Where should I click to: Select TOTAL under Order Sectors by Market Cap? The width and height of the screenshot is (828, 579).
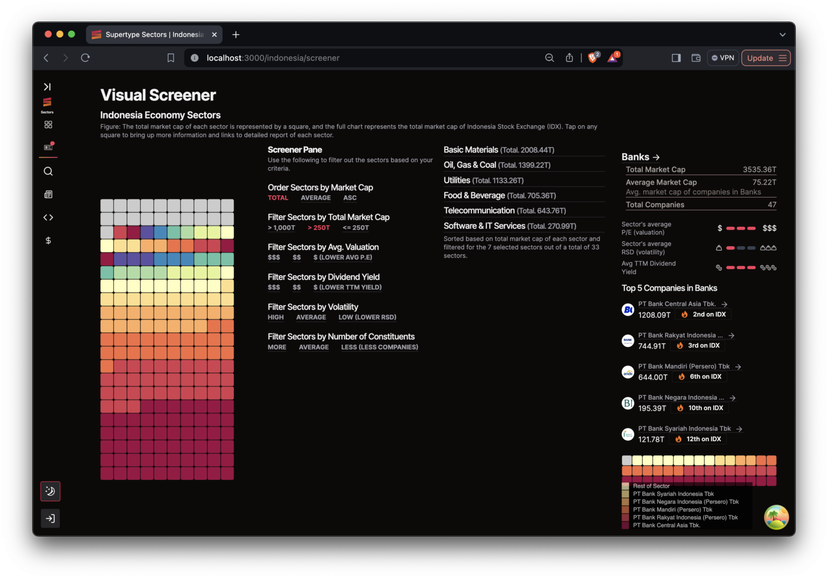pos(278,198)
